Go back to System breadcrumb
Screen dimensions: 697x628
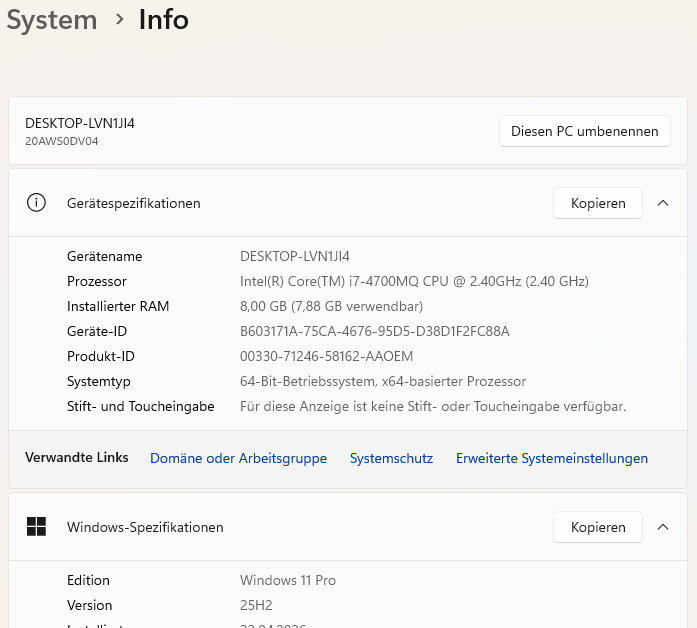pos(52,20)
